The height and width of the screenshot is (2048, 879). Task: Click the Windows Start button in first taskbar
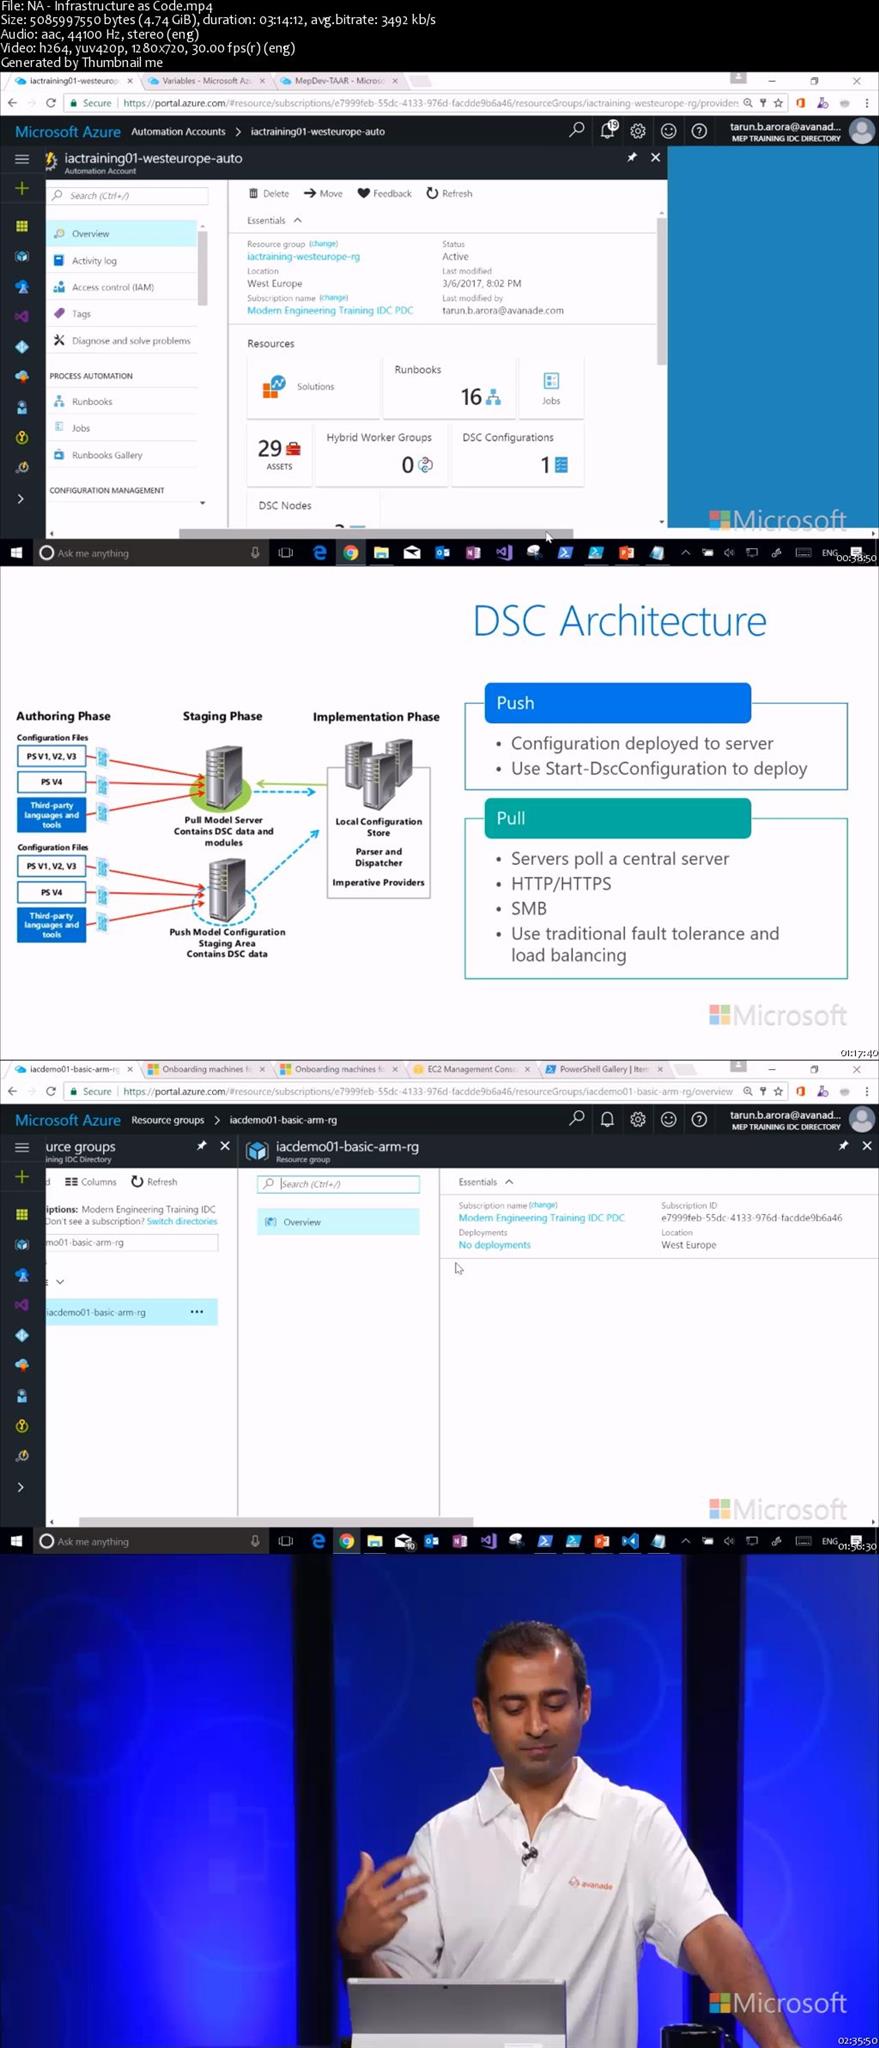pyautogui.click(x=16, y=552)
